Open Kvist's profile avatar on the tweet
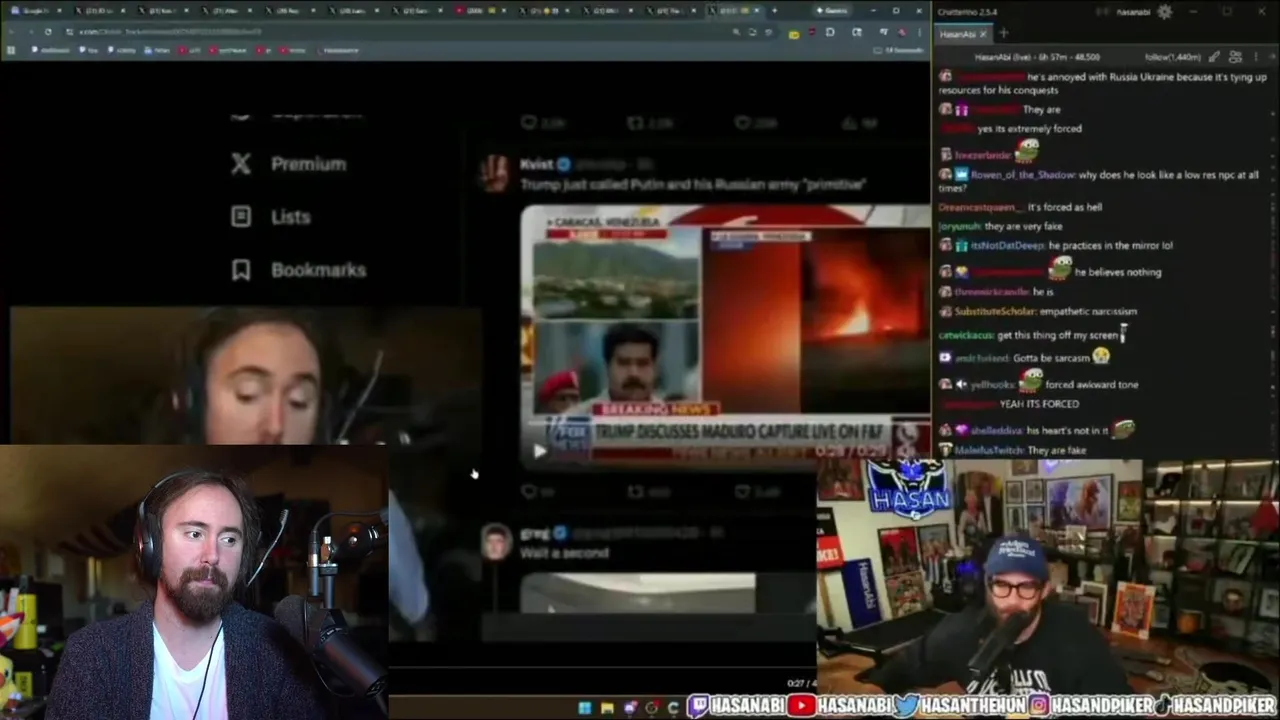The width and height of the screenshot is (1280, 720). click(x=494, y=173)
